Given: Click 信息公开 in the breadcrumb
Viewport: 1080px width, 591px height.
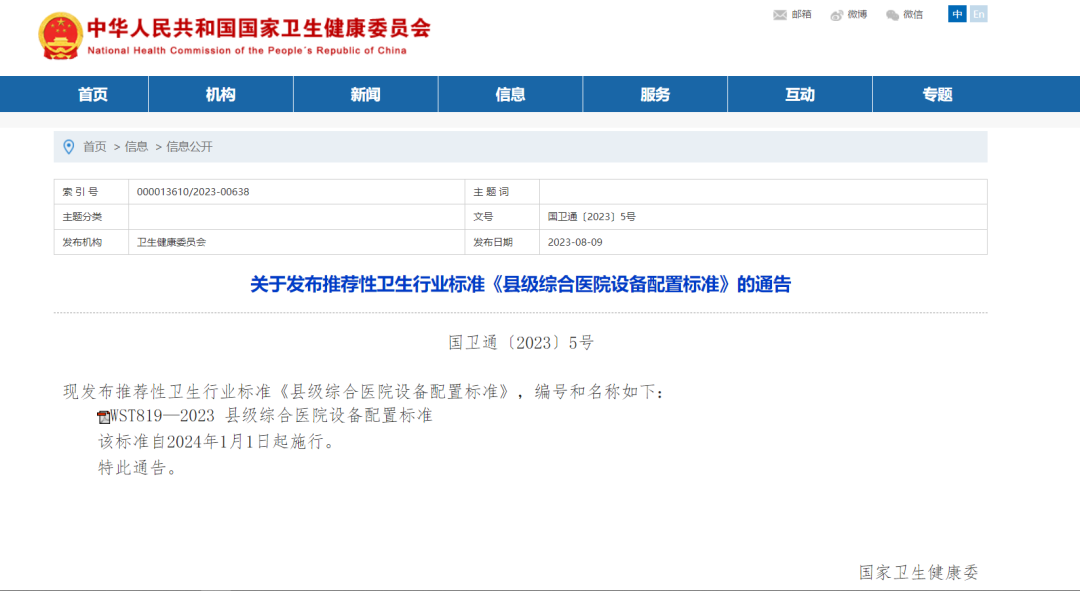Looking at the screenshot, I should click(x=189, y=147).
